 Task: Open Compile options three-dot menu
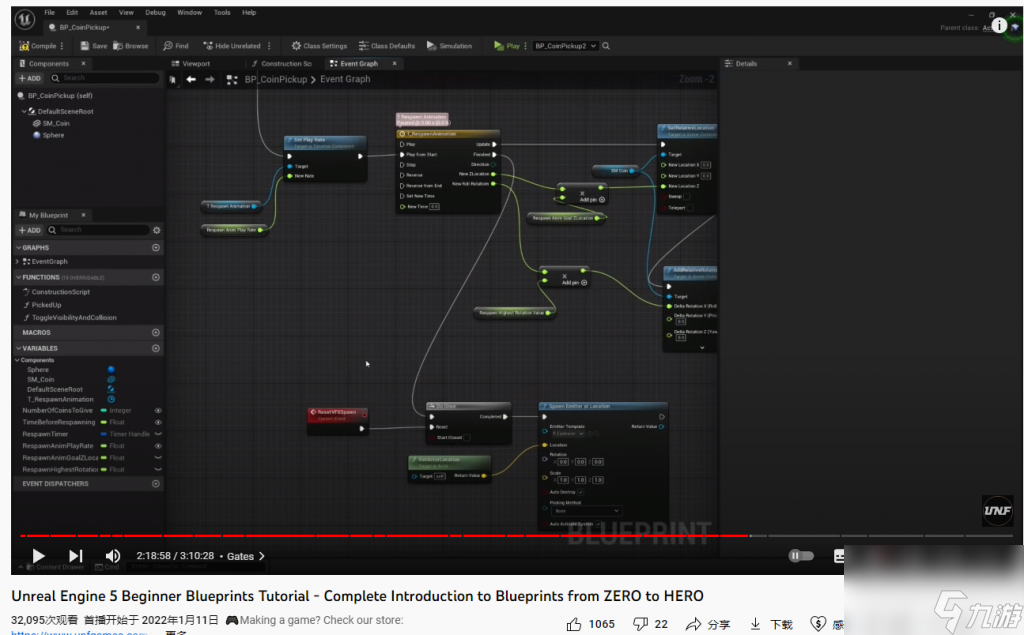tap(62, 46)
